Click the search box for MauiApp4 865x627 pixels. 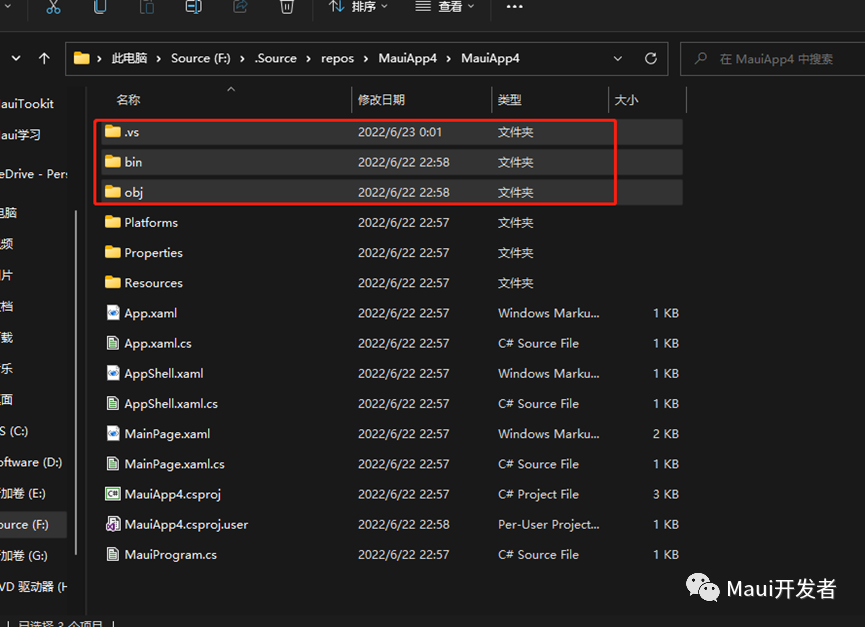coord(775,59)
